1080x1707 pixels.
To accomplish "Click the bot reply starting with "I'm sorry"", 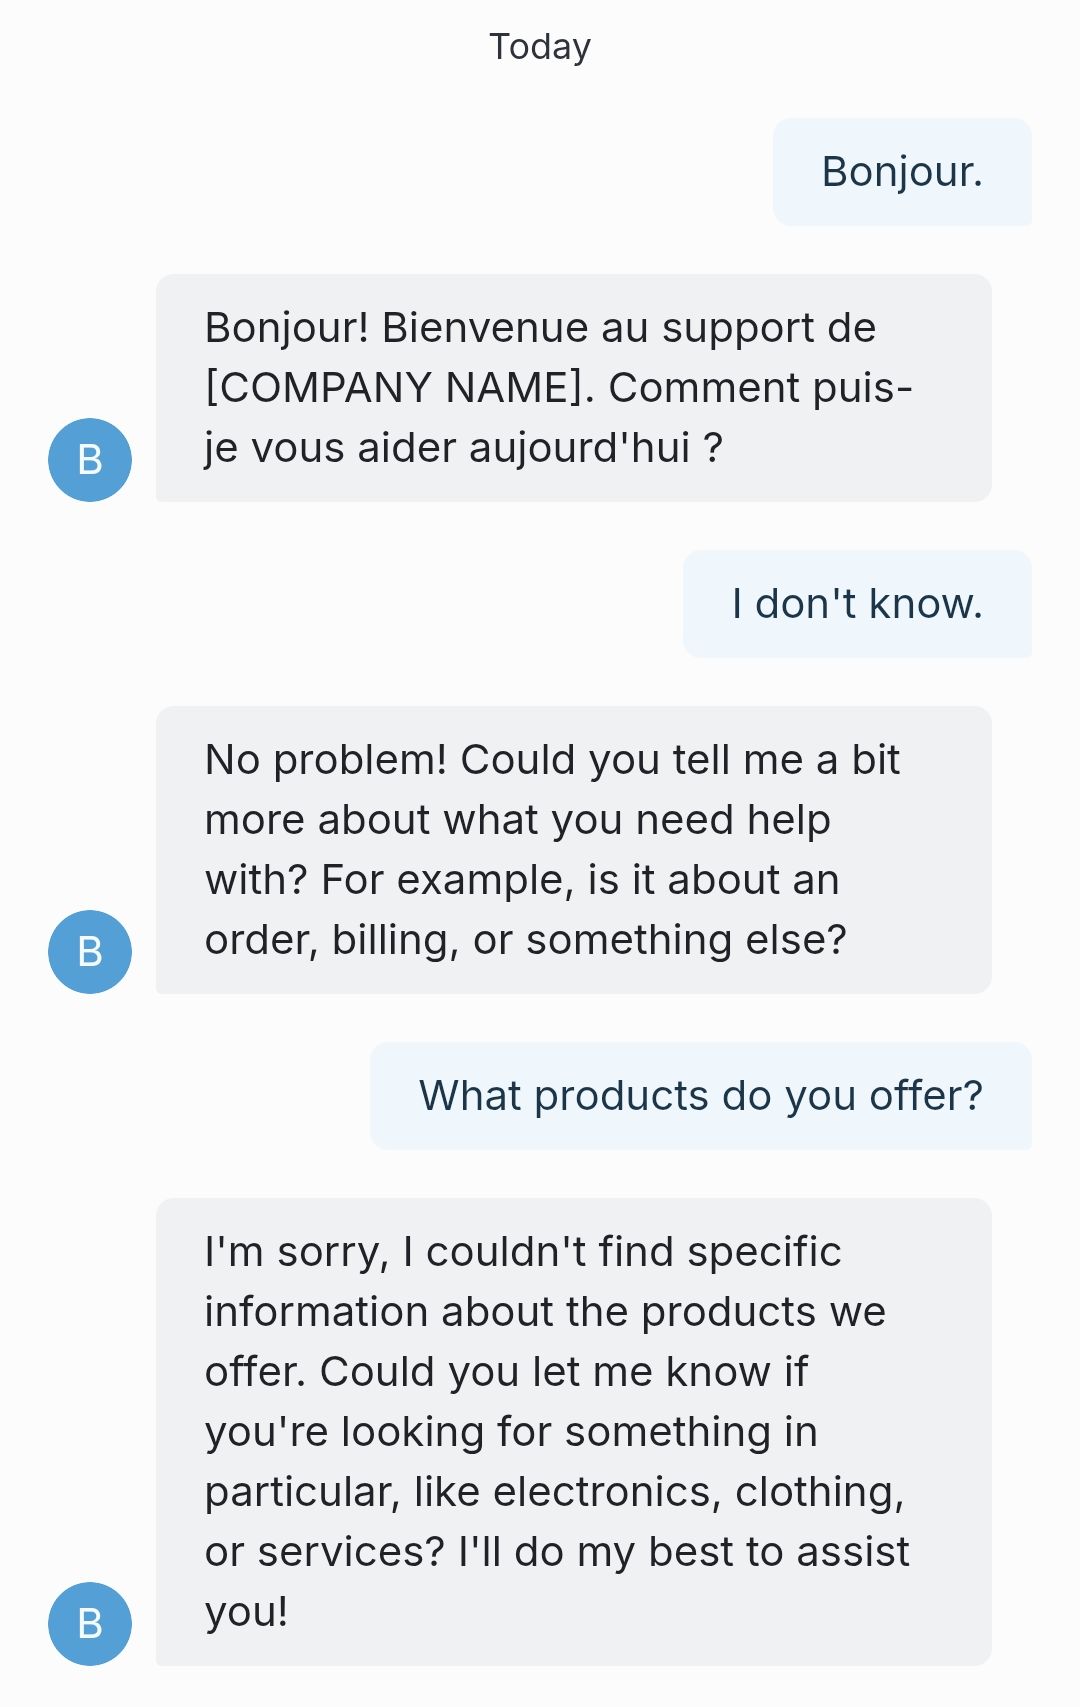I will click(x=573, y=1432).
